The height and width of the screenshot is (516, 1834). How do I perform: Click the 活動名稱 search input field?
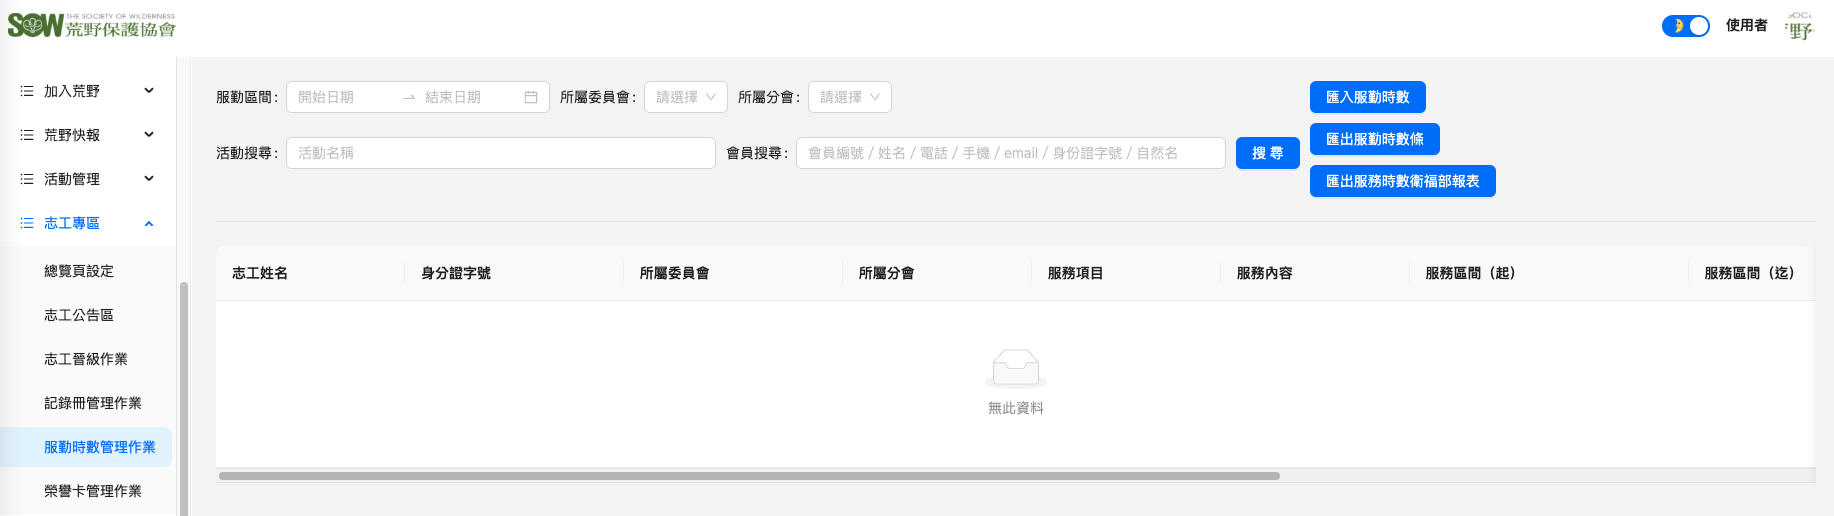tap(500, 153)
